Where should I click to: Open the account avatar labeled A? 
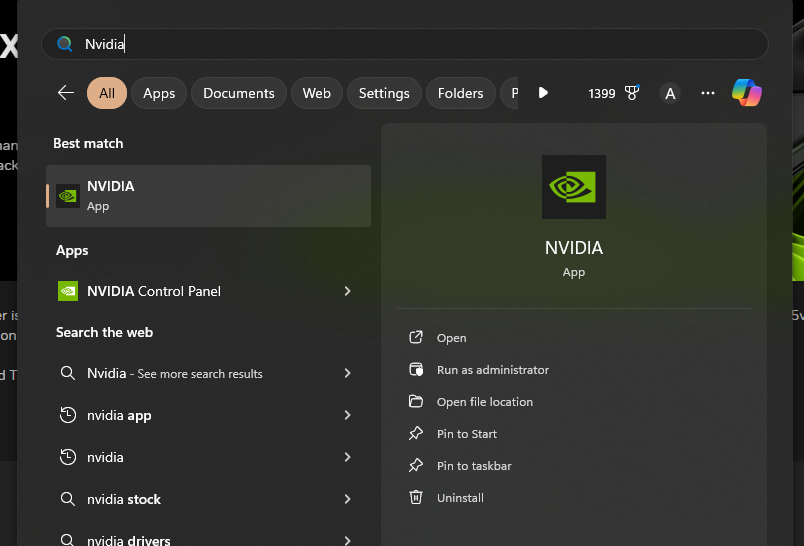coord(670,93)
